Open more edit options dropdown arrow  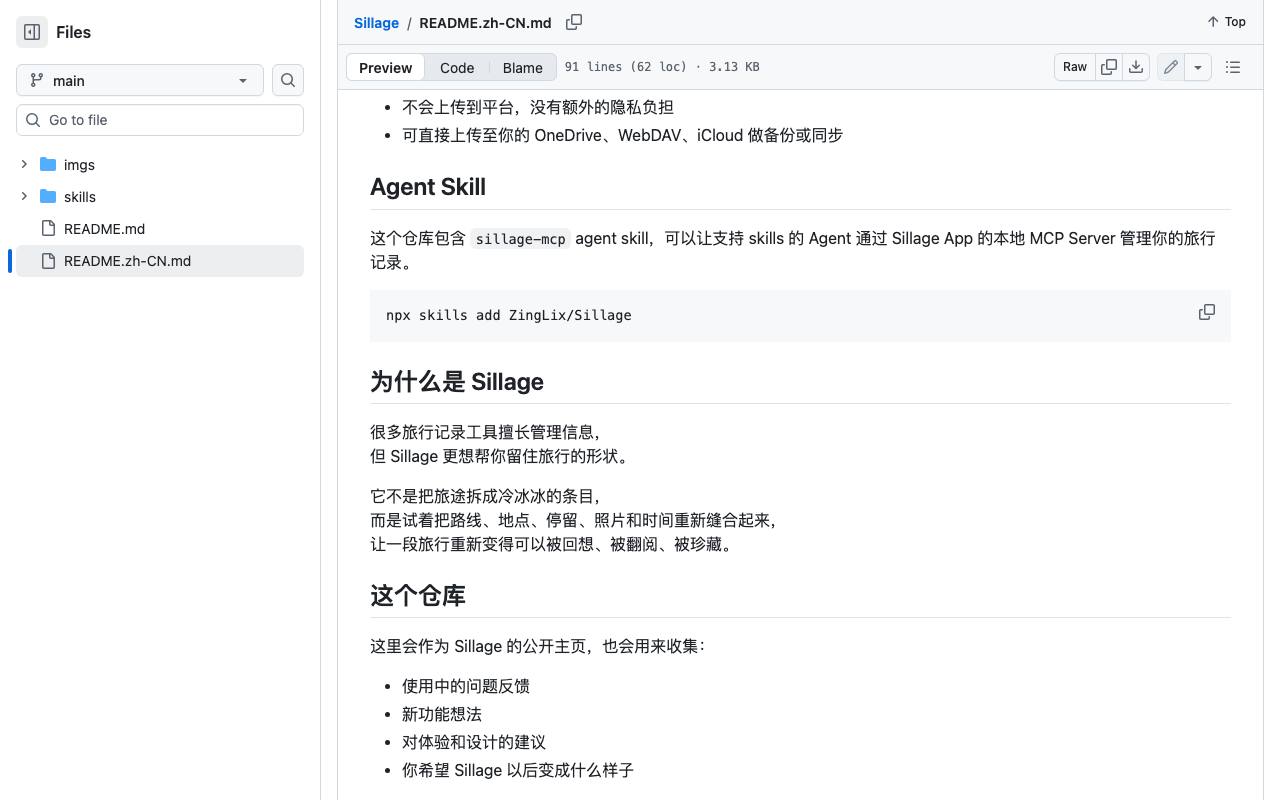pyautogui.click(x=1198, y=67)
